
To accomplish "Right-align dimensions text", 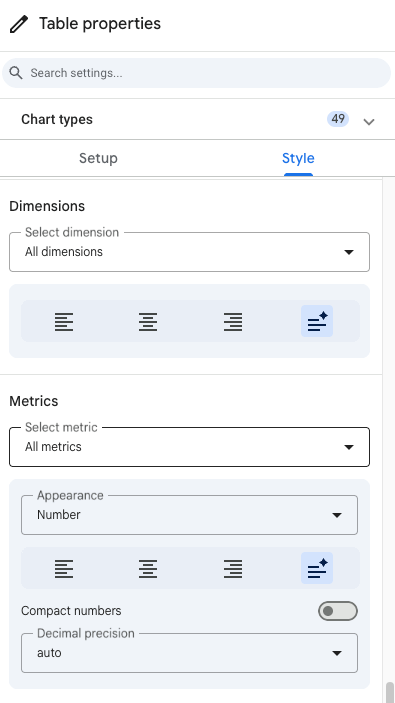I will pyautogui.click(x=233, y=321).
